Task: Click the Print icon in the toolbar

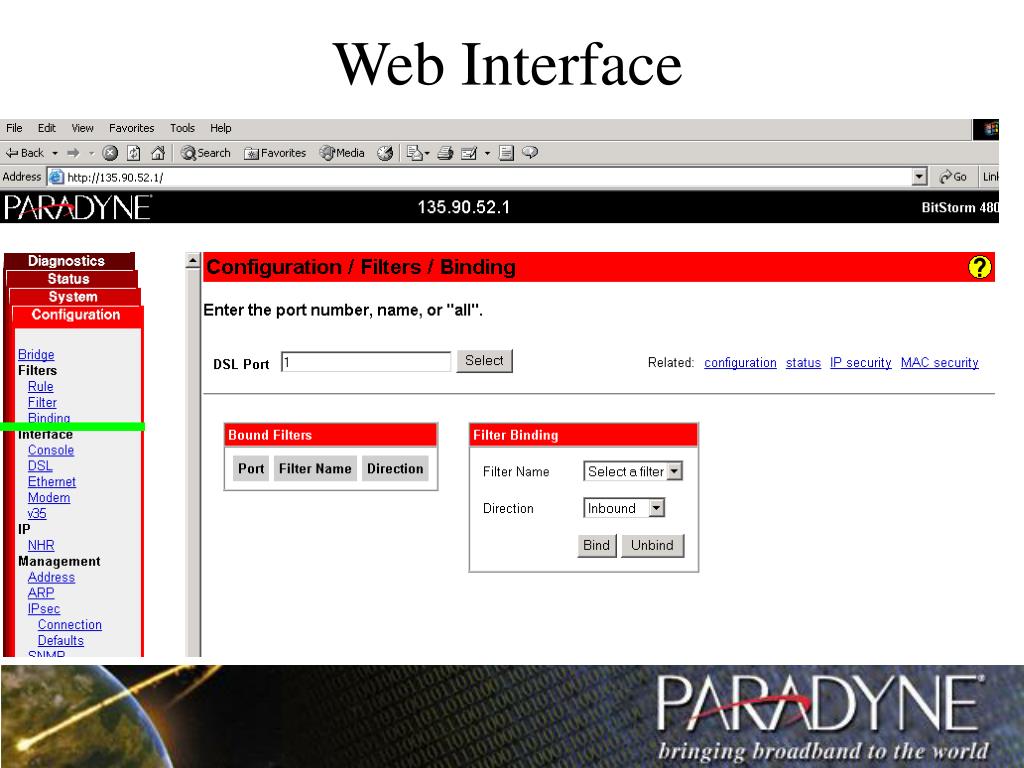Action: click(445, 153)
